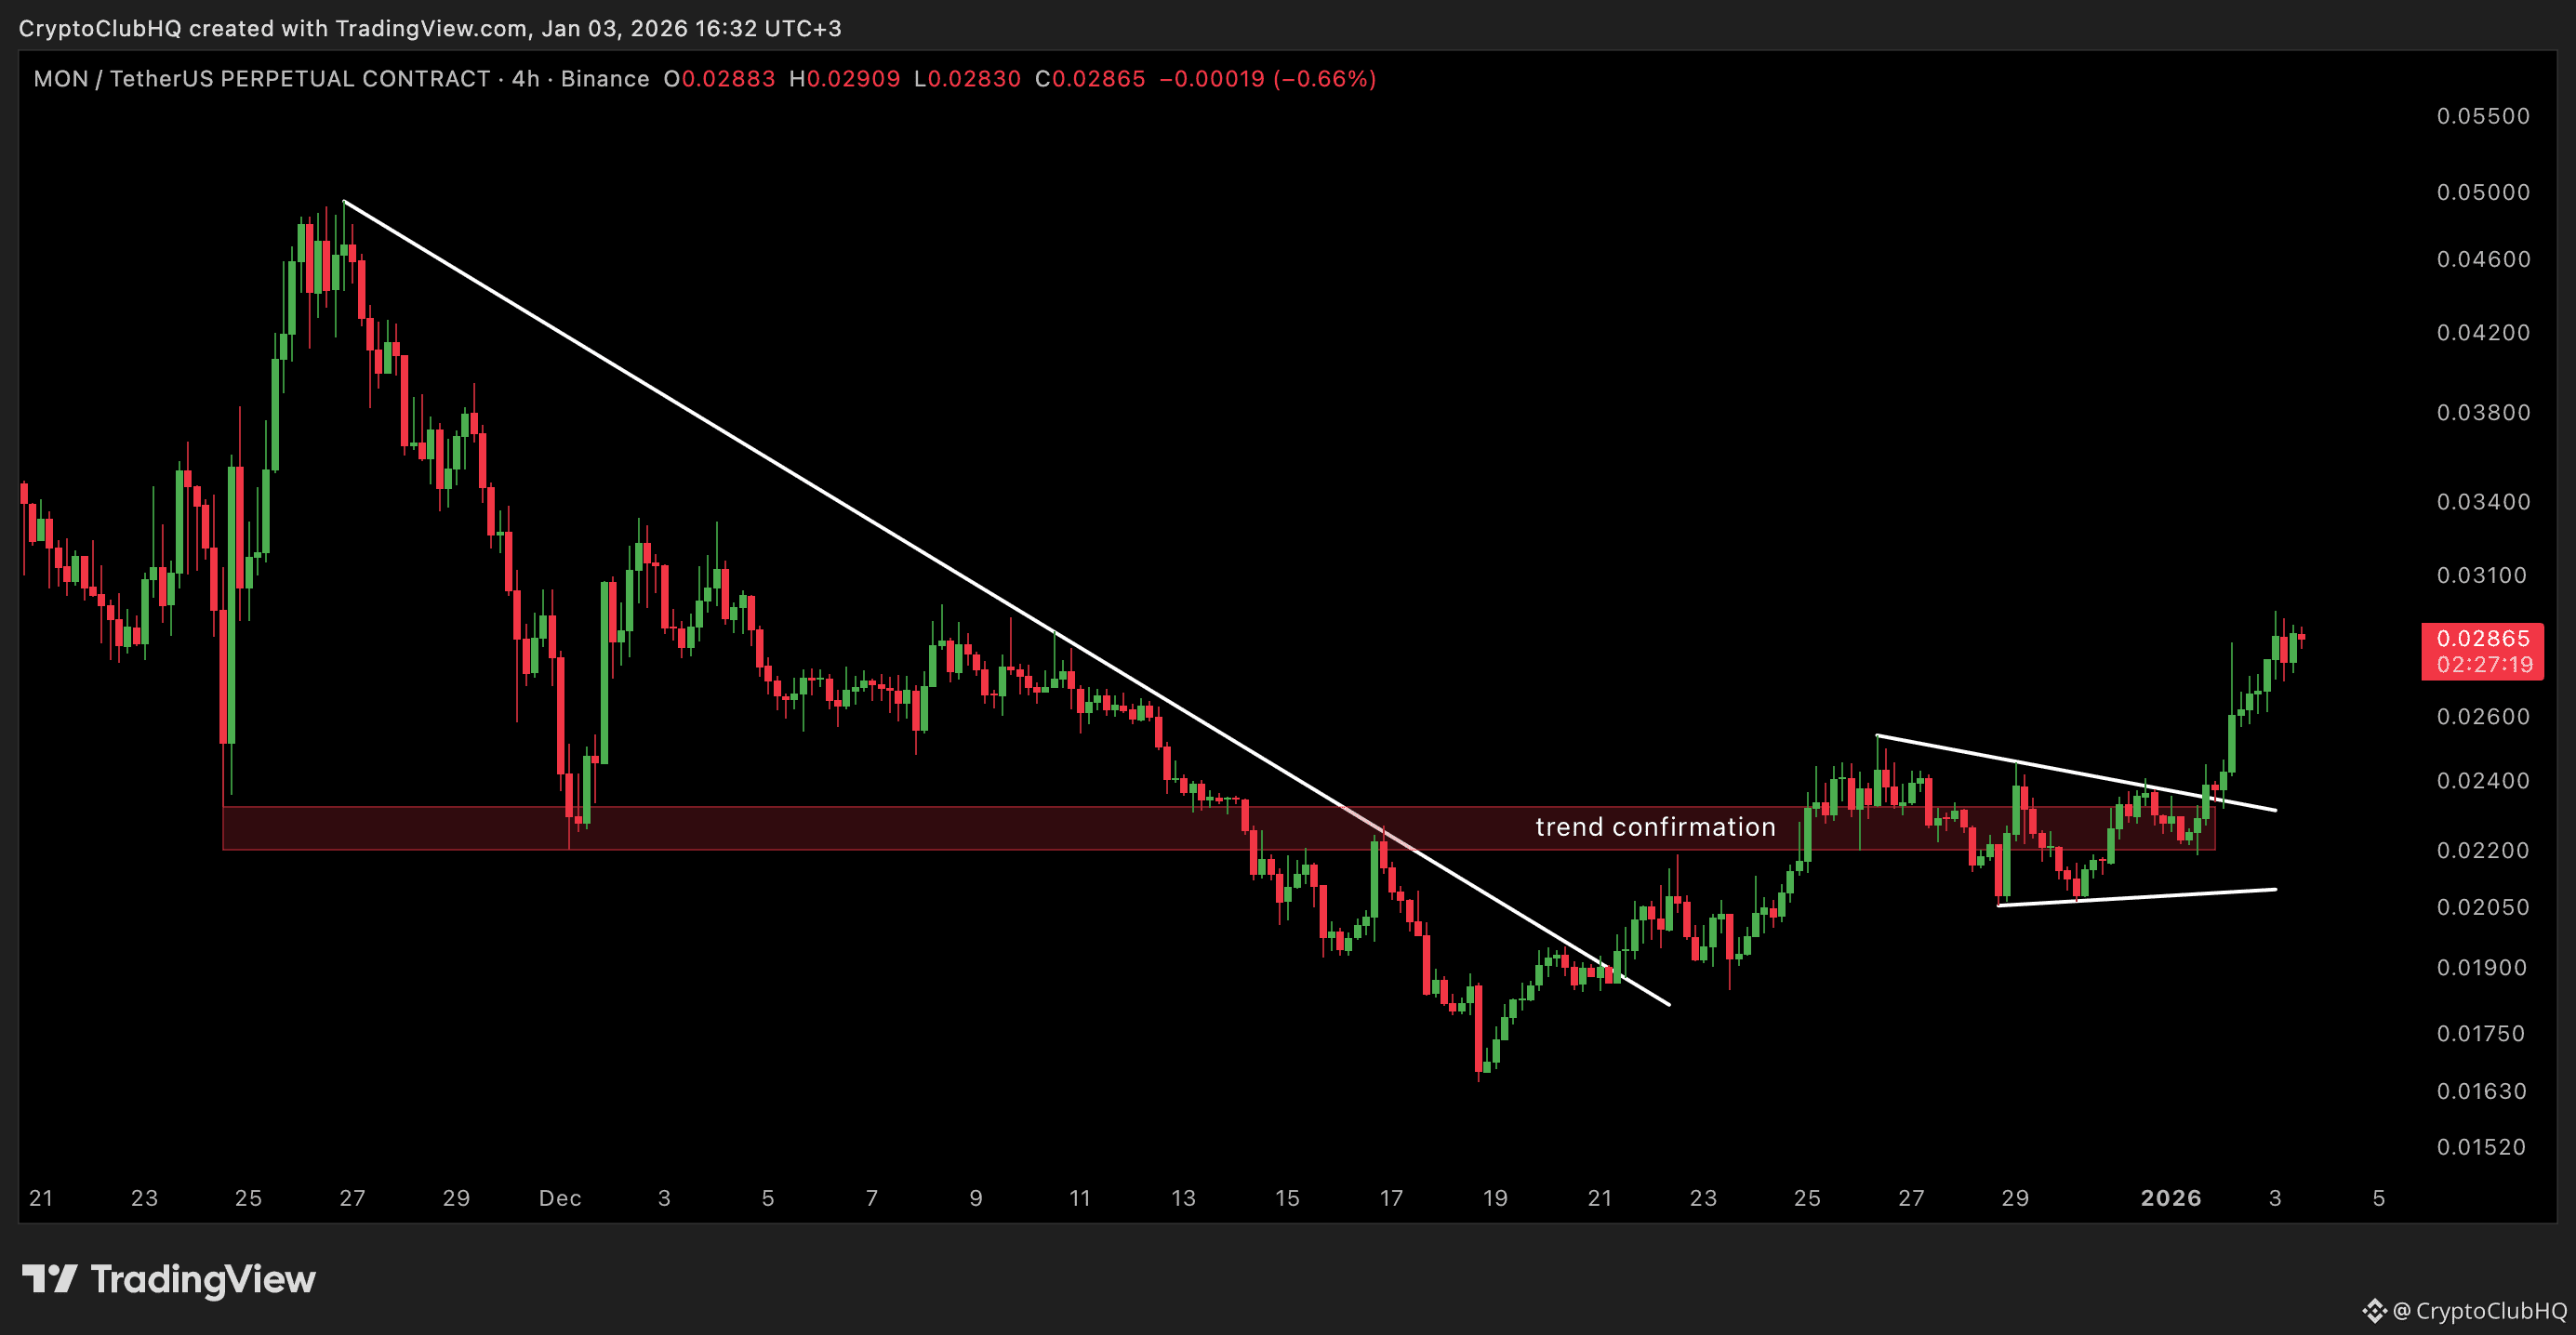The image size is (2576, 1335).
Task: Click the 0.04200 price axis label
Action: 2483,332
